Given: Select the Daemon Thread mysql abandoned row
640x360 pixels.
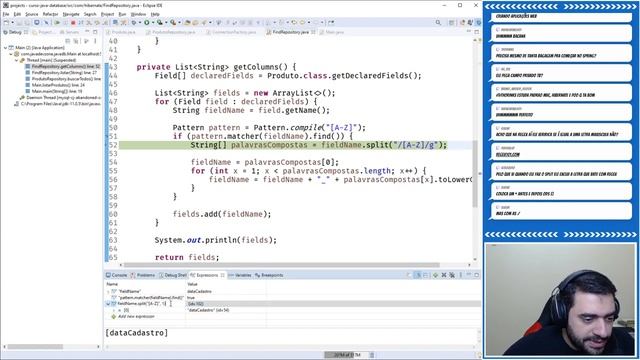Looking at the screenshot, I should 60,98.
